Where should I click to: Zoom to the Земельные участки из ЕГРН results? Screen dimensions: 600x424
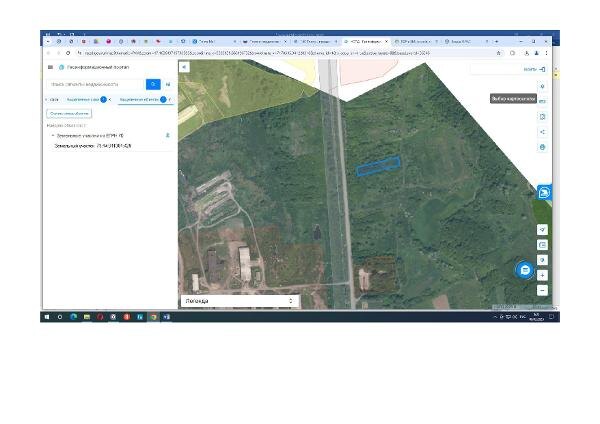click(x=167, y=135)
